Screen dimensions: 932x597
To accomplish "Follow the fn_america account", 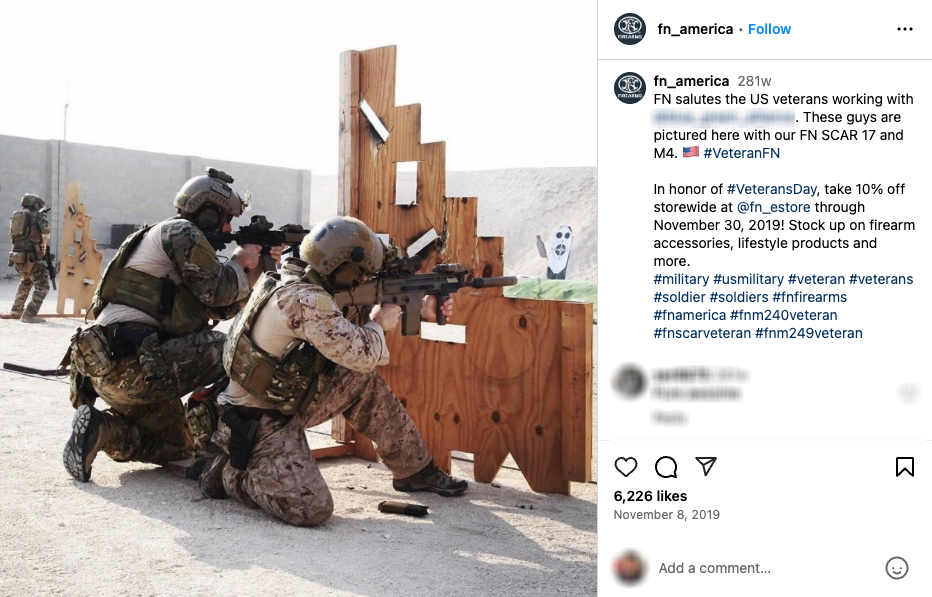I will (769, 29).
